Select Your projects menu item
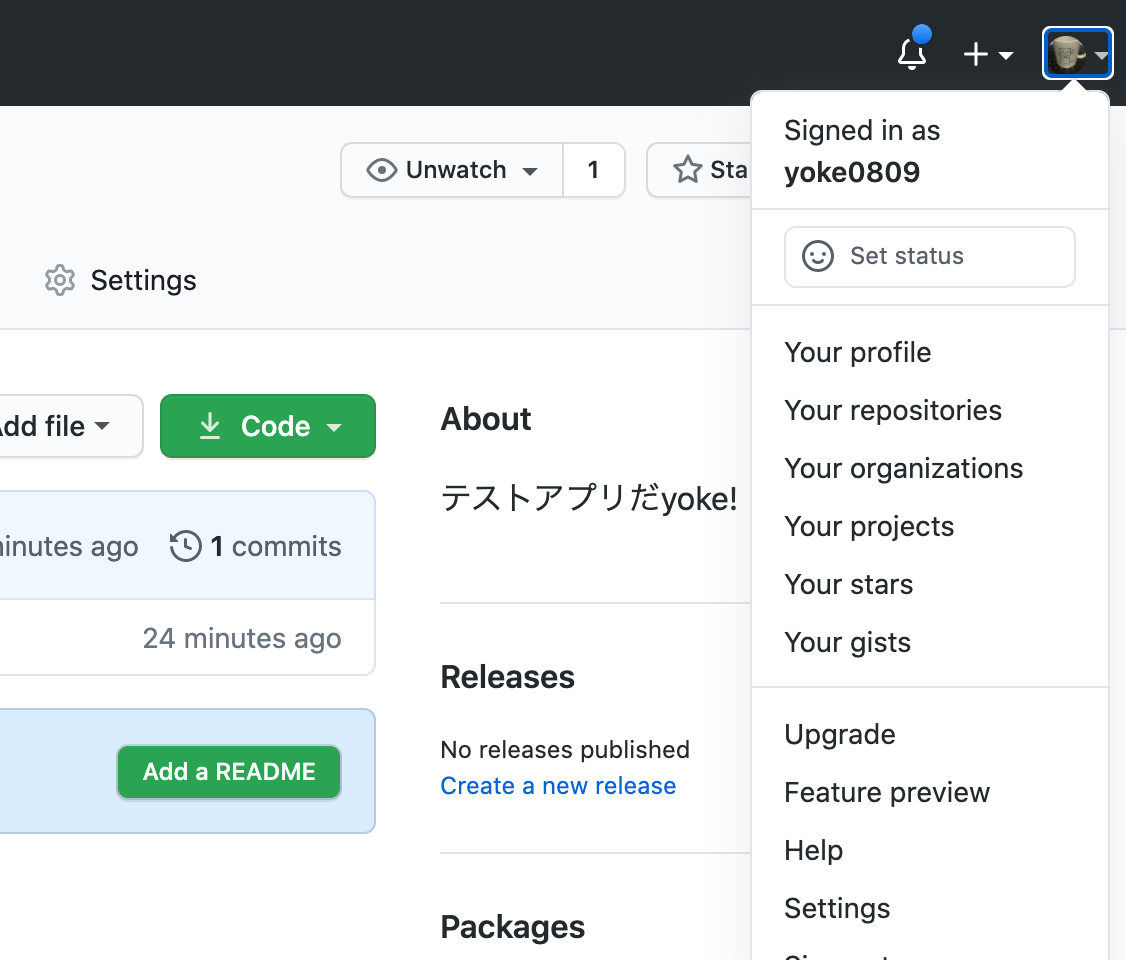The image size is (1126, 960). click(x=930, y=527)
